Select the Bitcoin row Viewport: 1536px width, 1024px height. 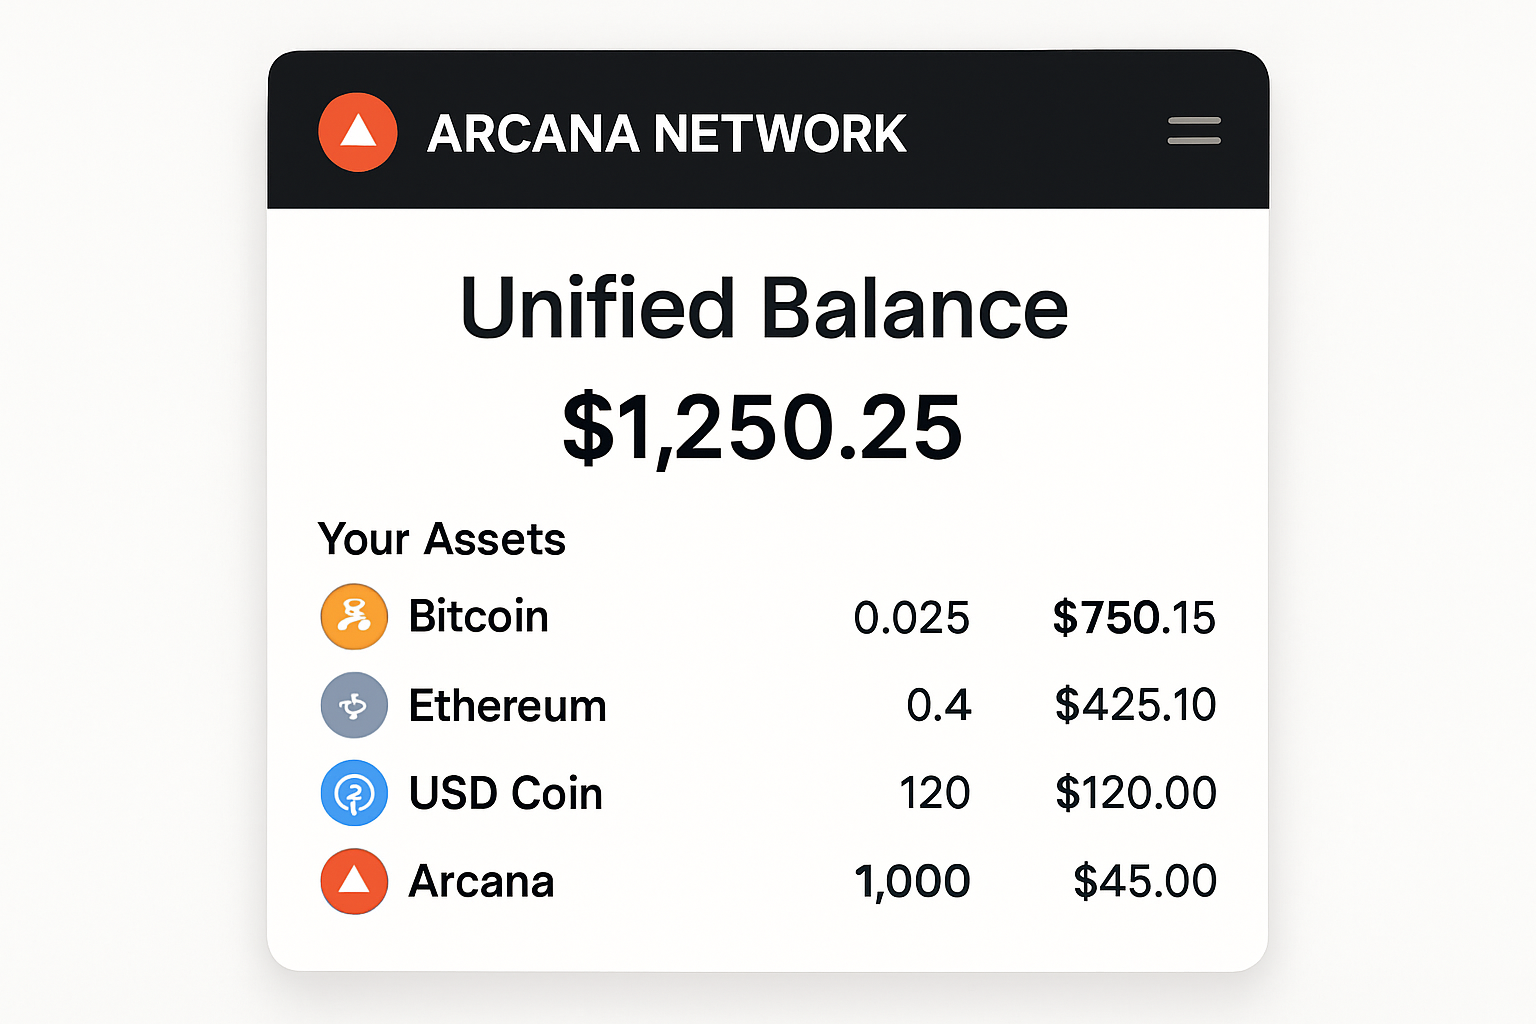pos(760,617)
